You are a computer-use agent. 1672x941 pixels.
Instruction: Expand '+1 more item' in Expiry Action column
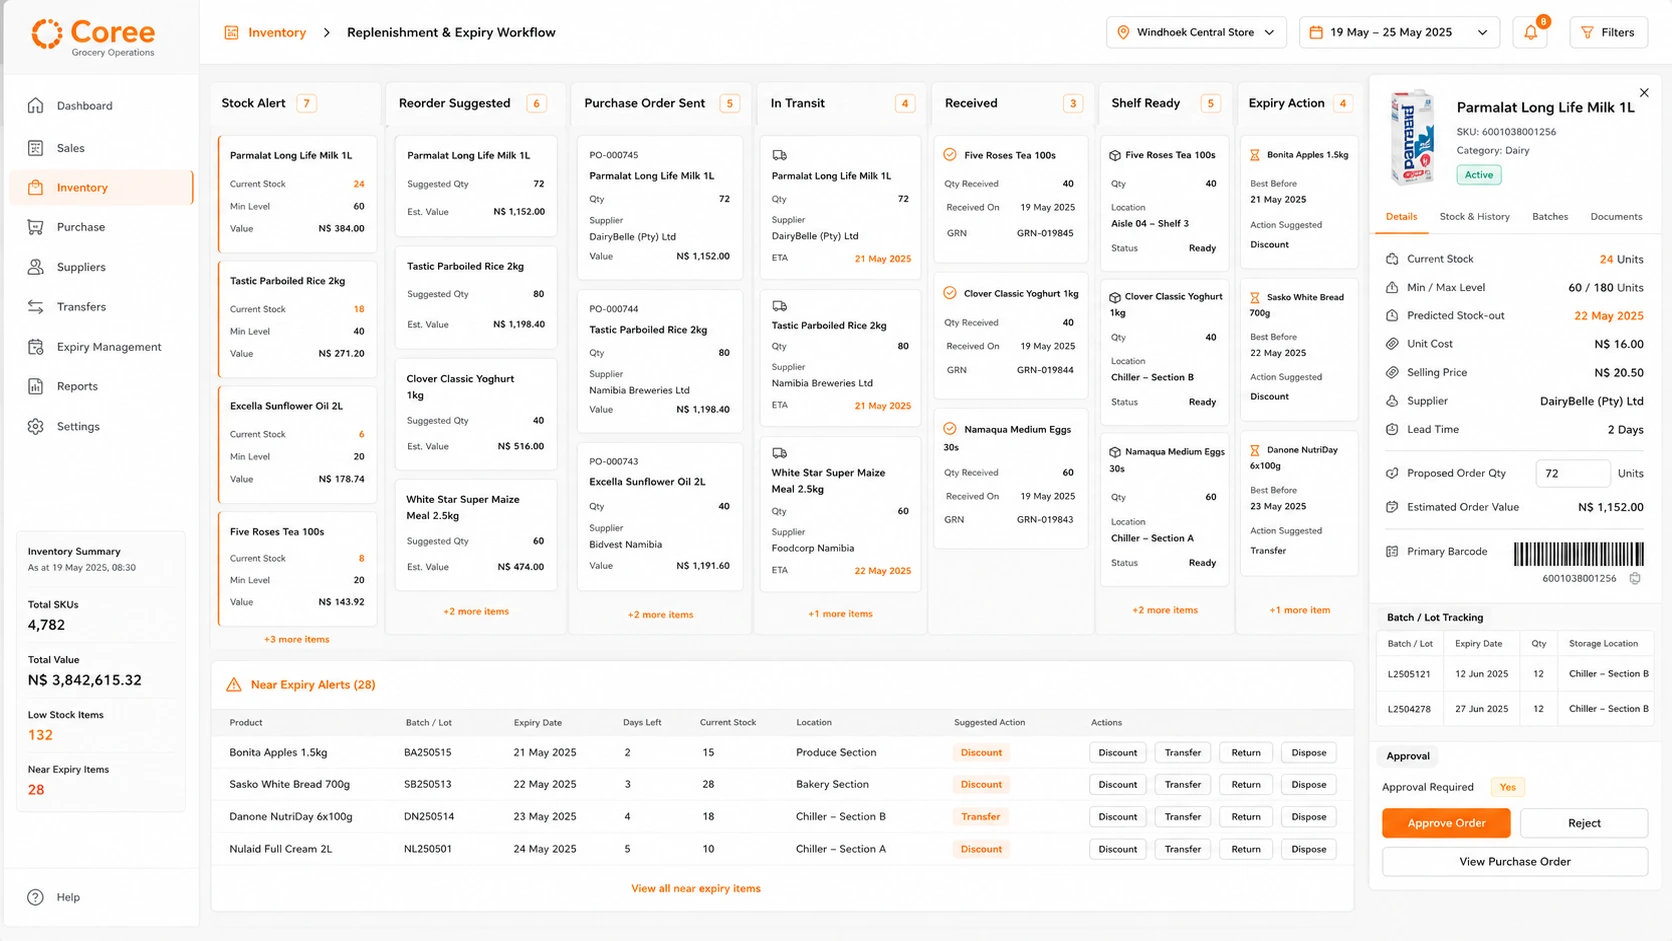tap(1300, 610)
